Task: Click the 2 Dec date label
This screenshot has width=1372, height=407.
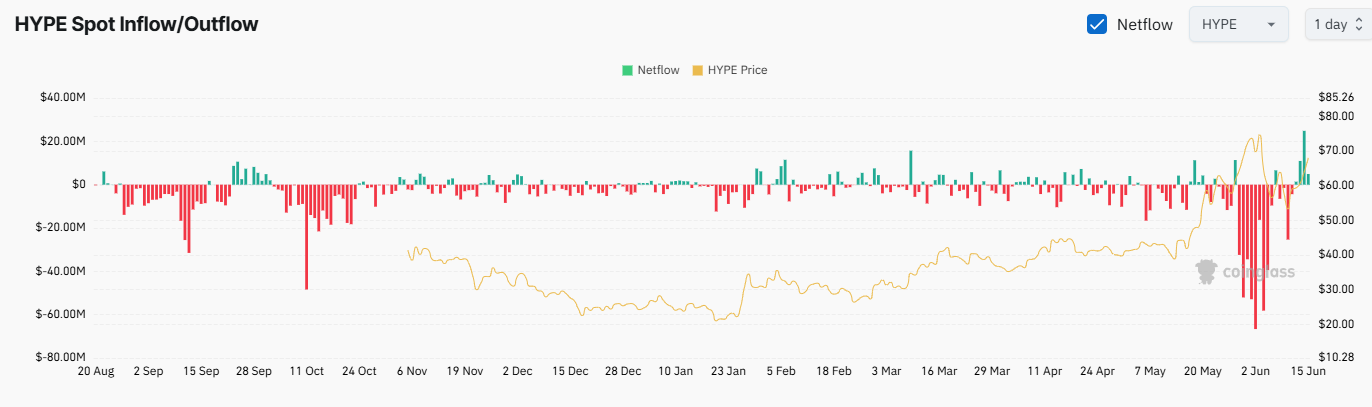Action: 517,371
